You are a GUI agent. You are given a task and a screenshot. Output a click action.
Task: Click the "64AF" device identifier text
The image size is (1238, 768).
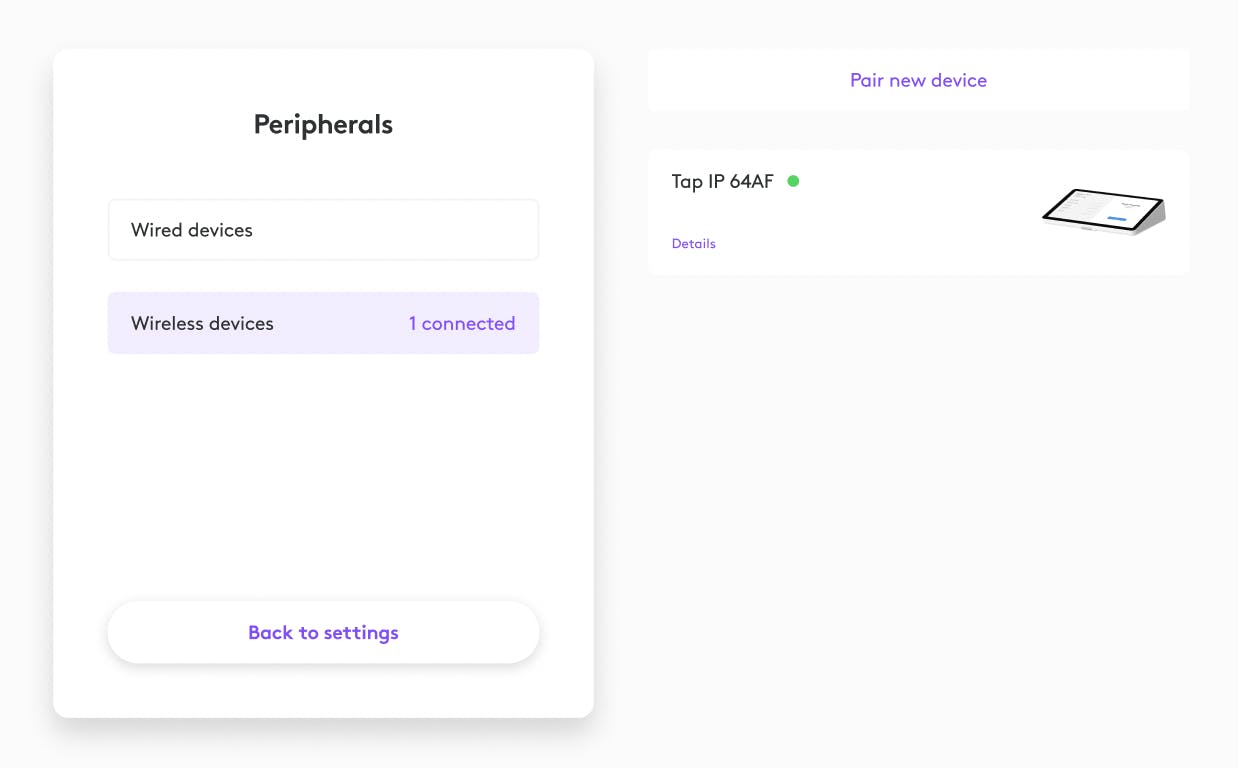(751, 182)
